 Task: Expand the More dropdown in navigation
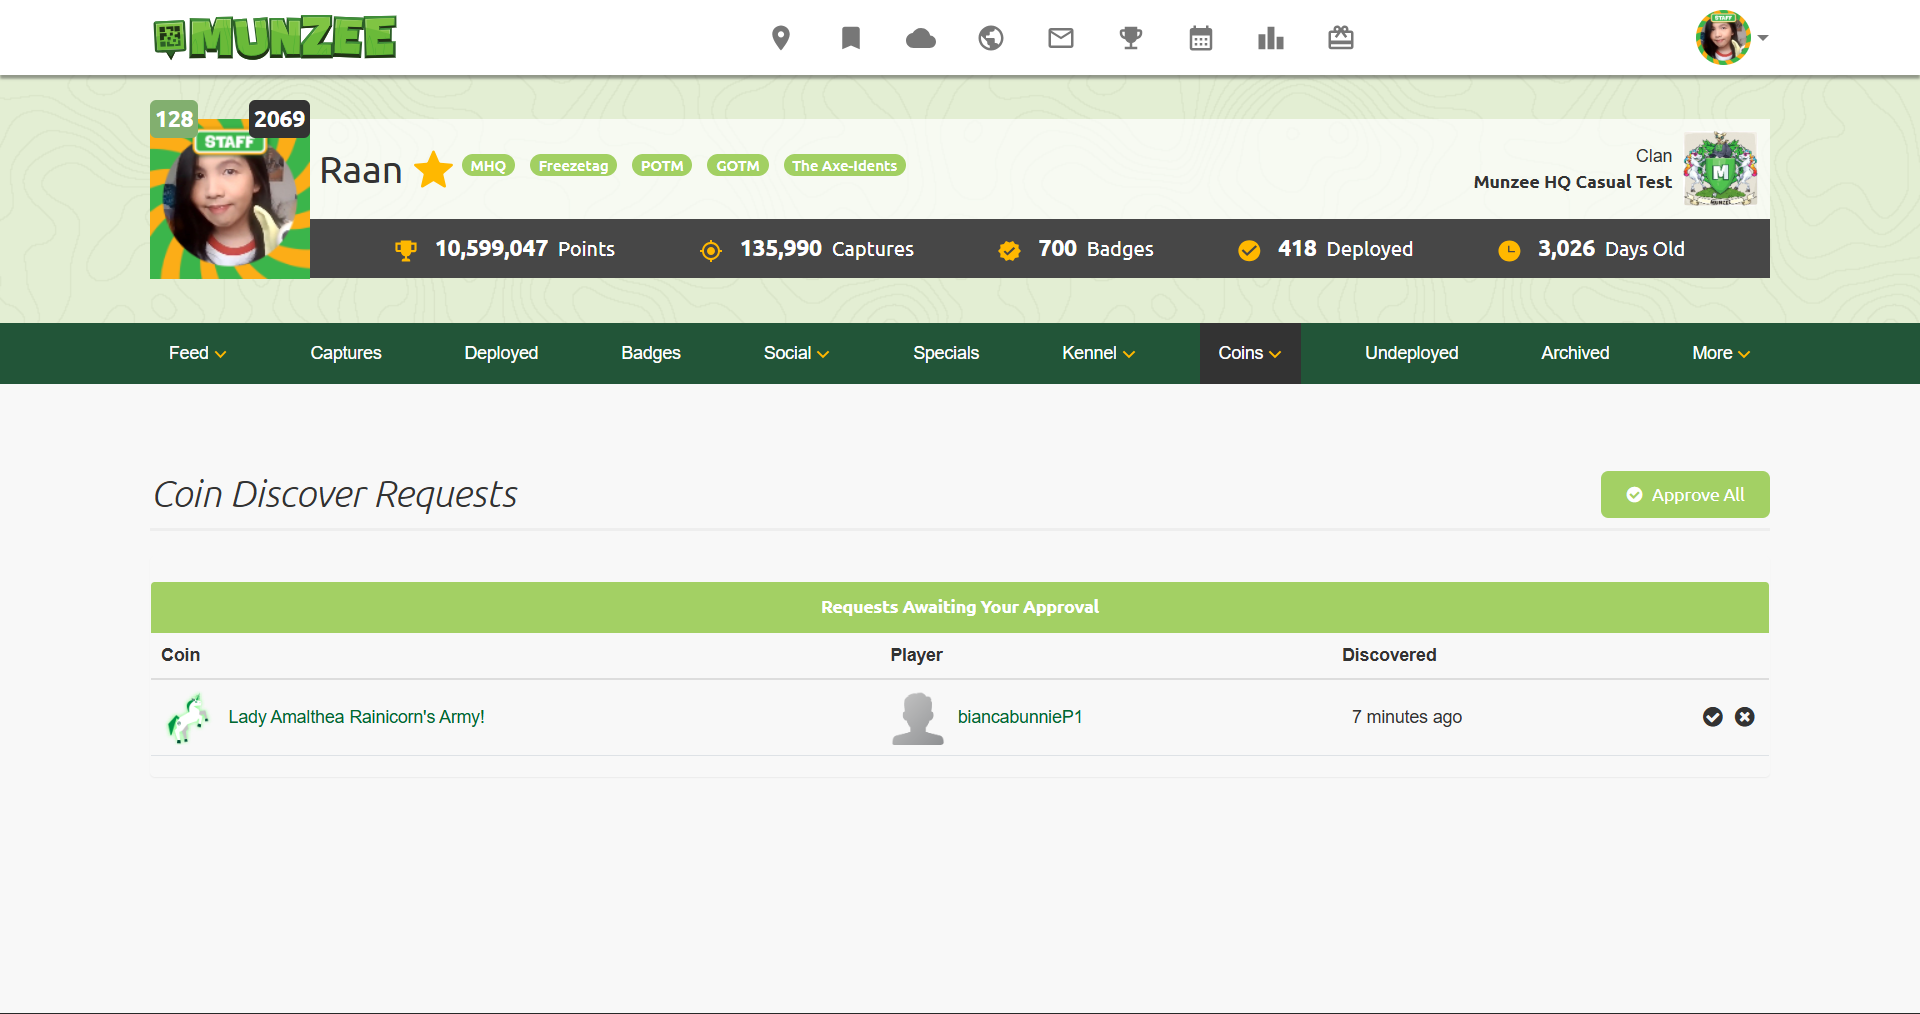click(x=1720, y=353)
